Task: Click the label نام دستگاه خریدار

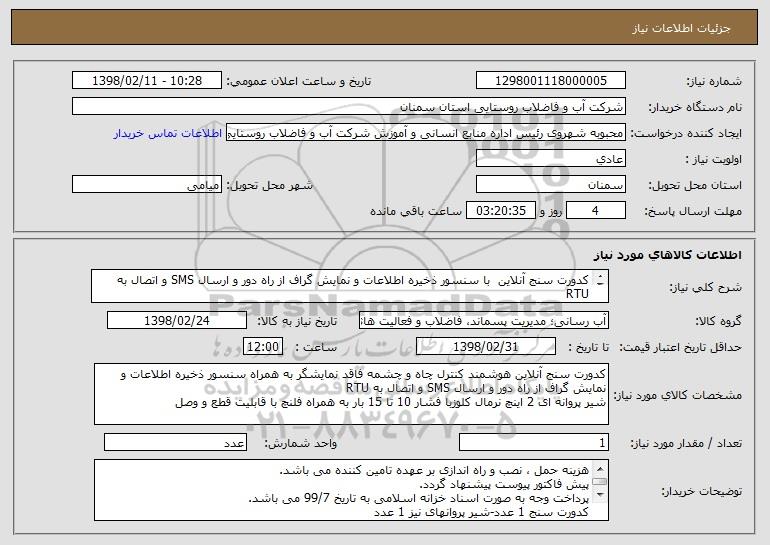Action: point(695,107)
